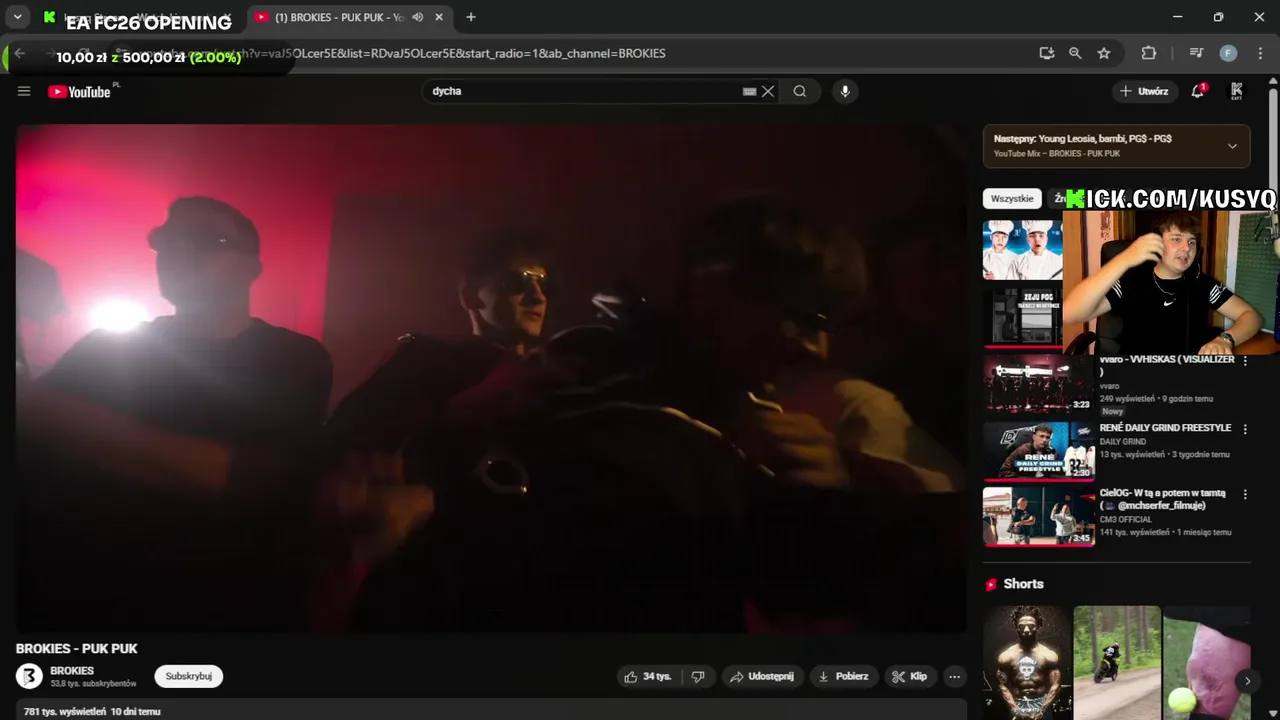Image resolution: width=1280 pixels, height=720 pixels.
Task: Open the Chrome profile avatar F
Action: coord(1228,53)
